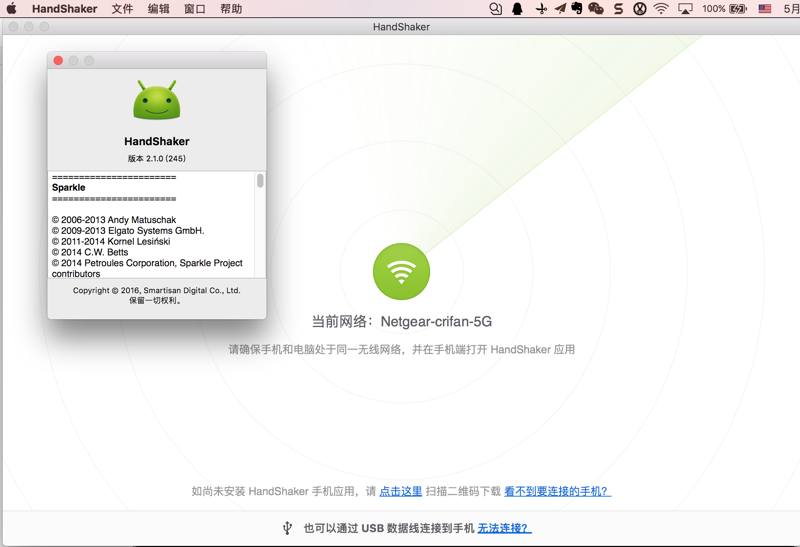
Task: Open Evernote elephant menu bar icon
Action: [577, 8]
